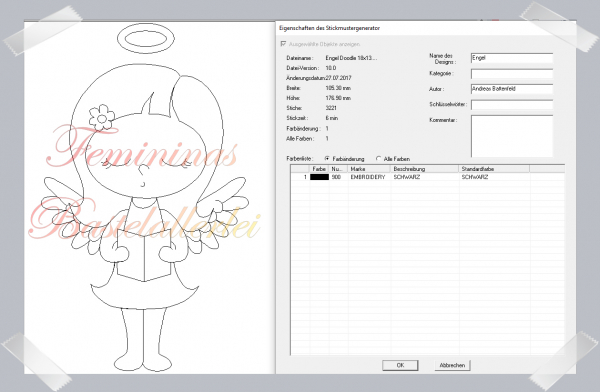Image resolution: width=600 pixels, height=392 pixels.
Task: Click the Farbe column header
Action: tap(319, 169)
